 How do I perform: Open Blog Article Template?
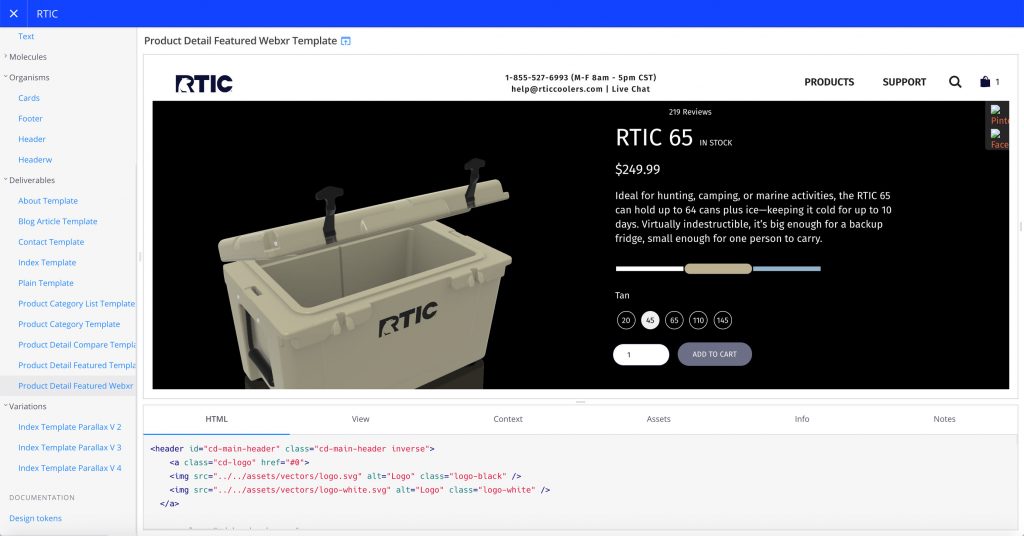point(57,221)
